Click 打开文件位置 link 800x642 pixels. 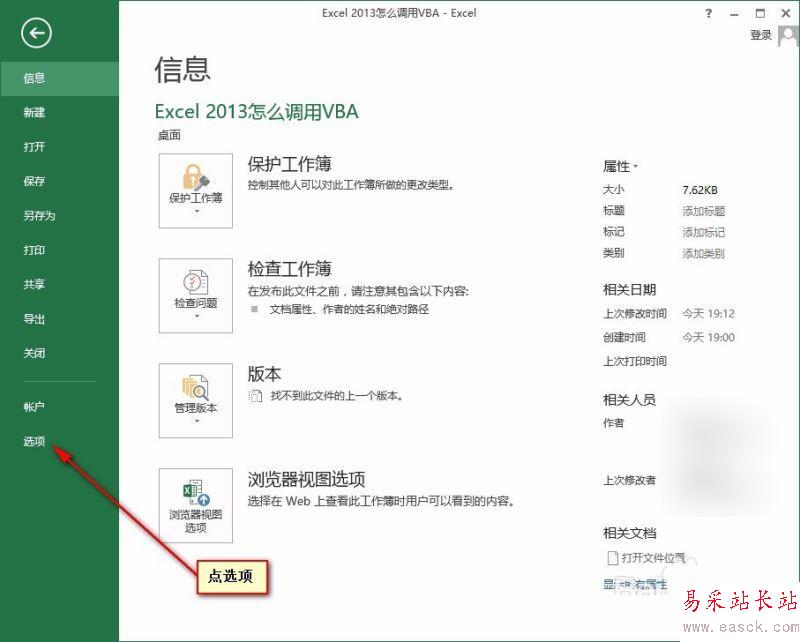653,558
